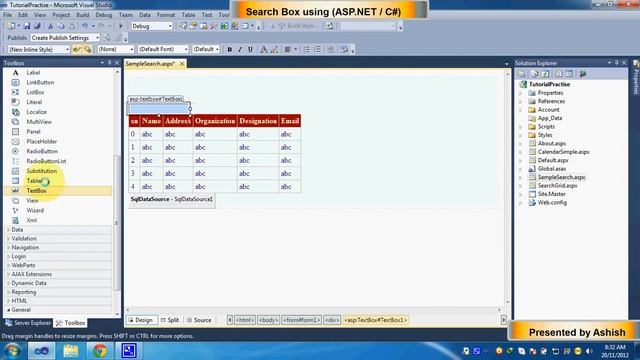Click the Organization column header in grid
Image resolution: width=640 pixels, height=360 pixels.
point(215,121)
